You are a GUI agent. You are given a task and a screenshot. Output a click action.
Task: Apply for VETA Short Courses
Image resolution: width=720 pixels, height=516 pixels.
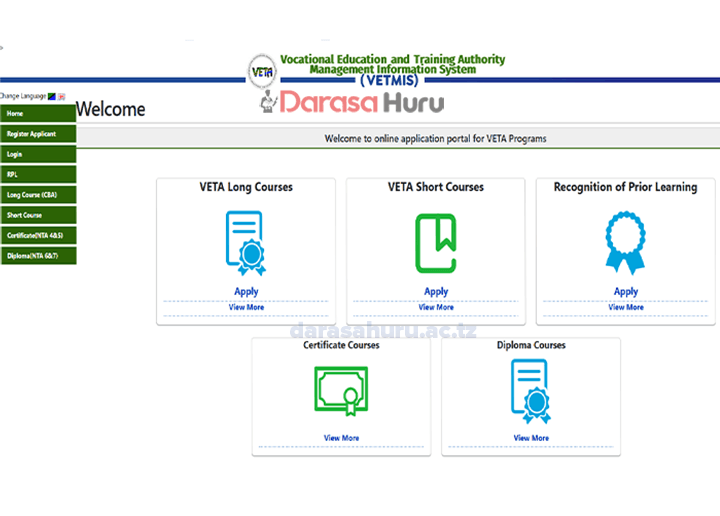pyautogui.click(x=436, y=292)
